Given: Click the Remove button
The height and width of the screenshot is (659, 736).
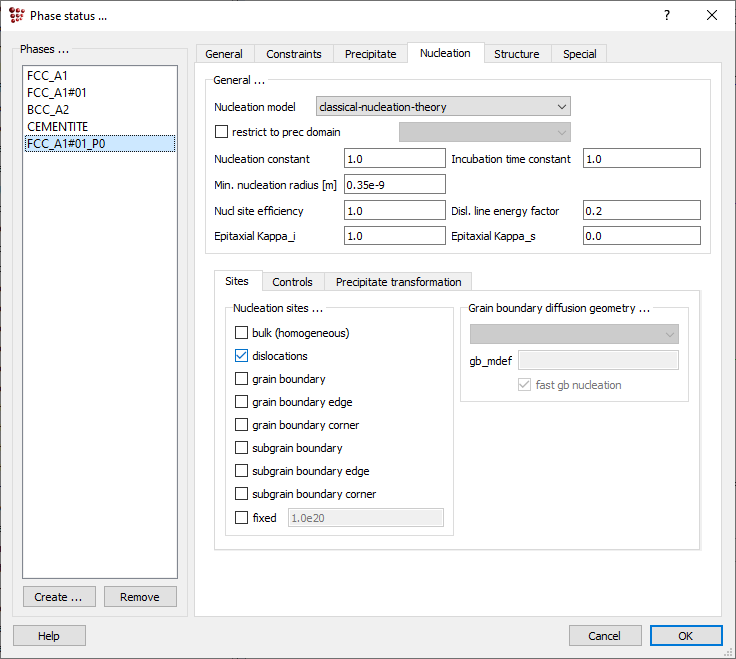Looking at the screenshot, I should coord(140,597).
